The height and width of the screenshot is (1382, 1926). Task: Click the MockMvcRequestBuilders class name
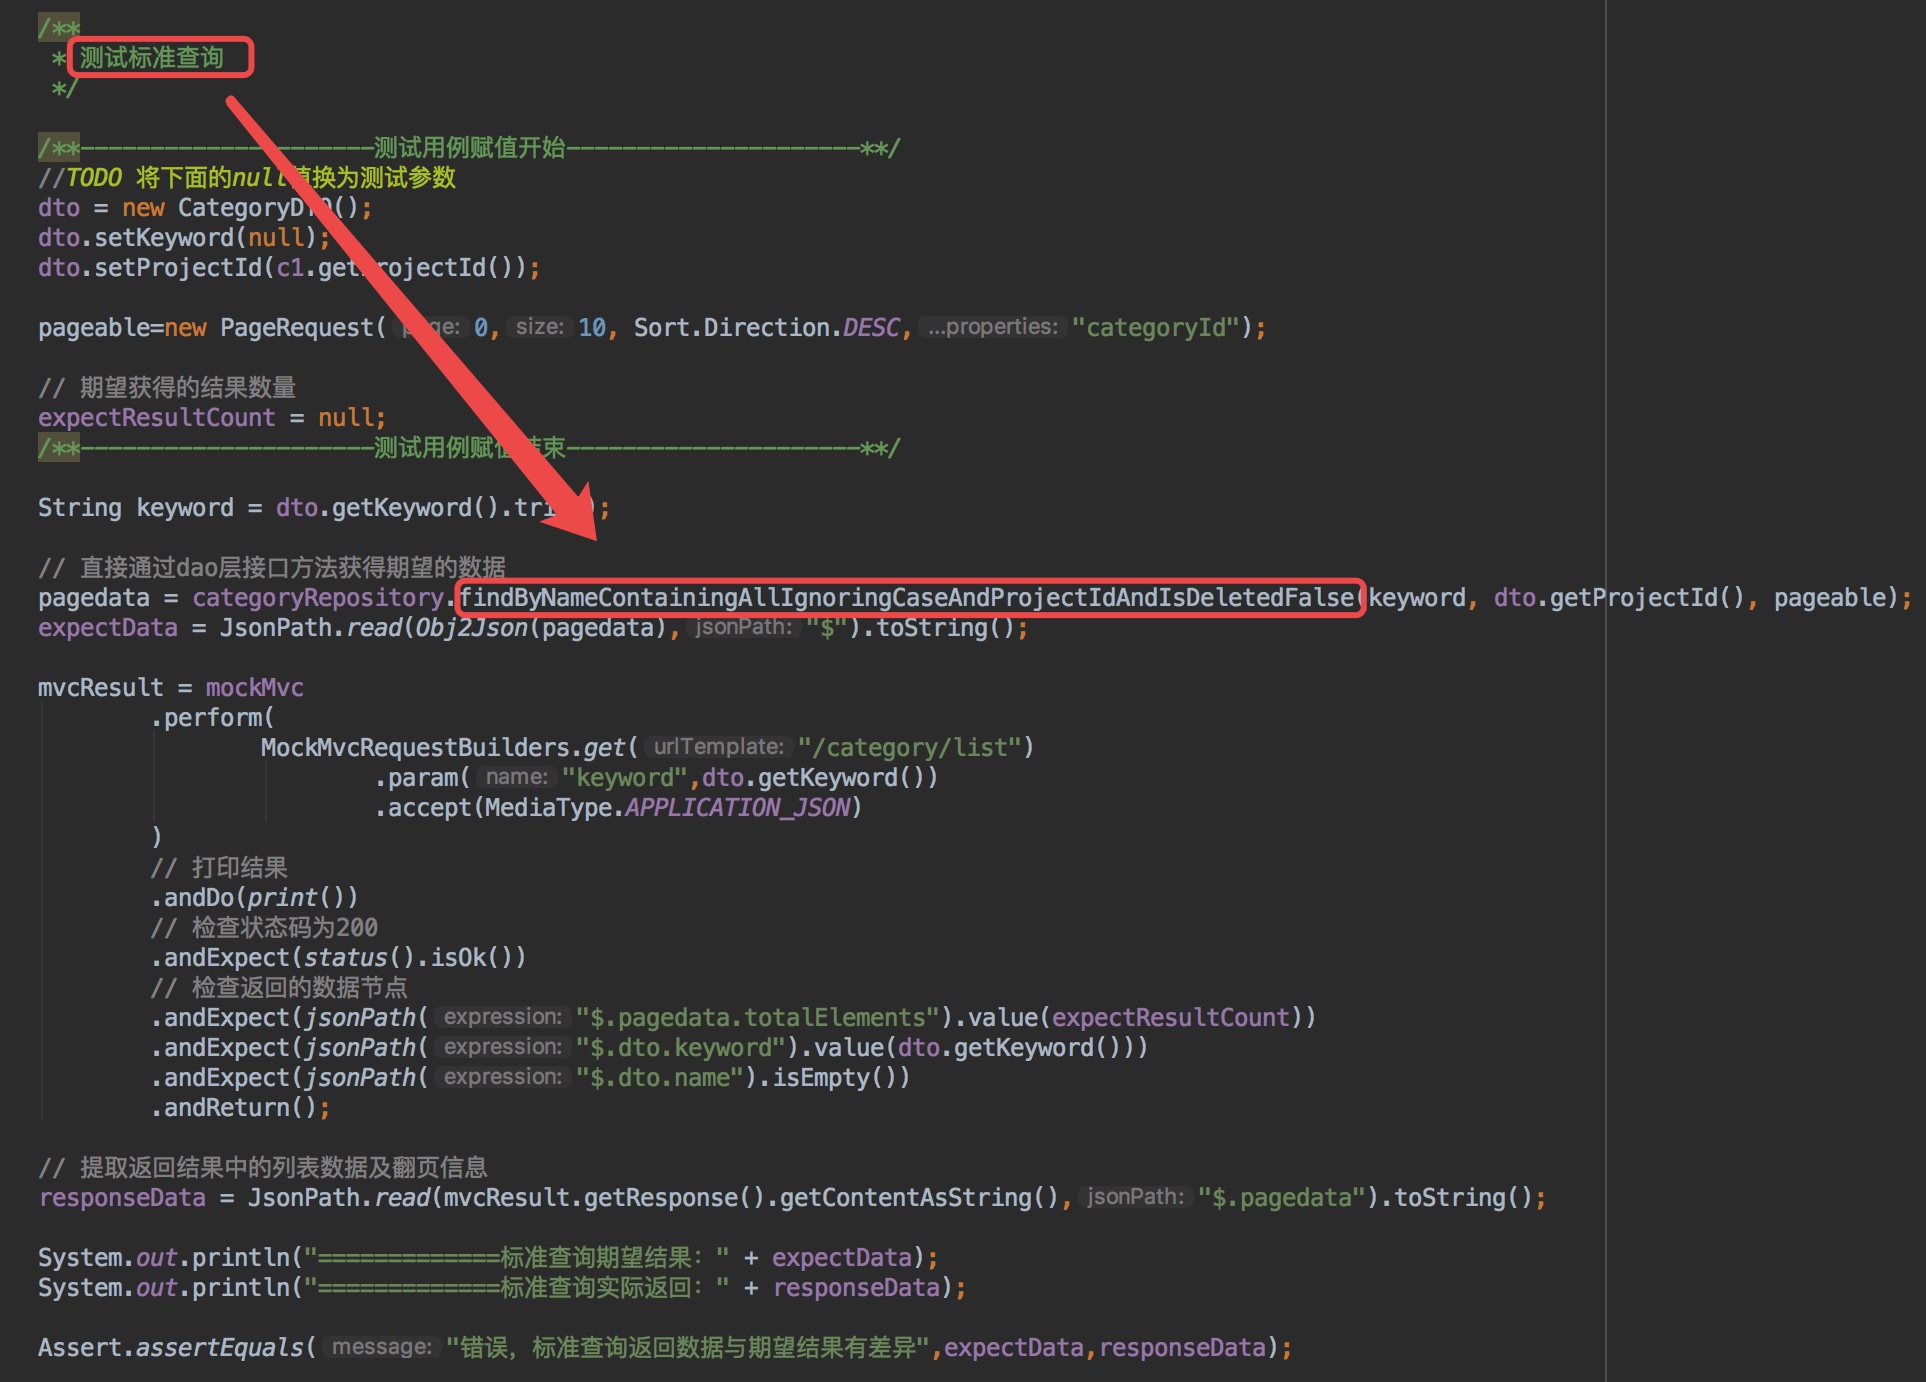[x=414, y=748]
